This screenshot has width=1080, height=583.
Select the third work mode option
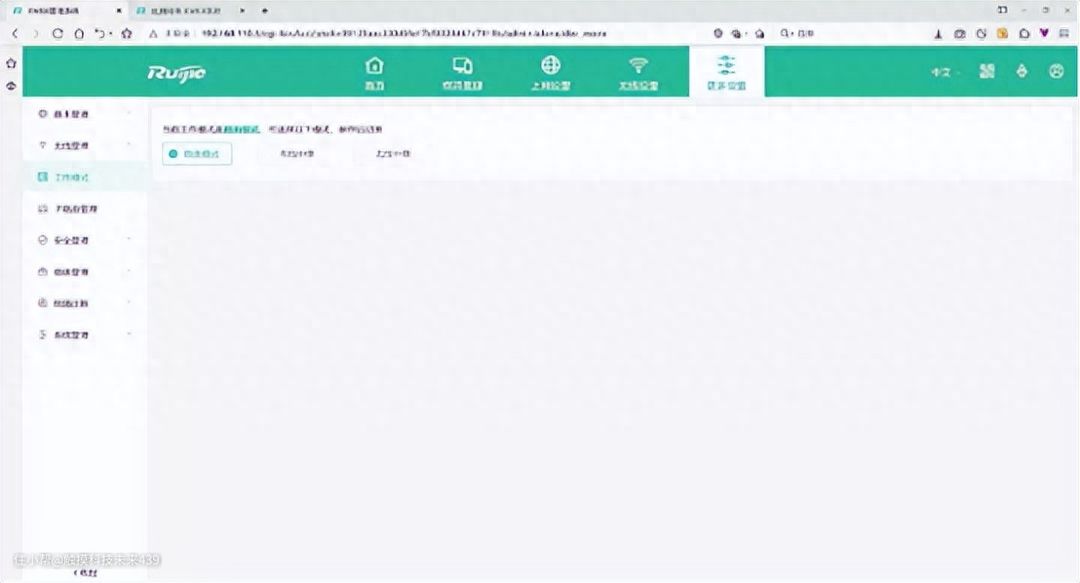click(392, 154)
